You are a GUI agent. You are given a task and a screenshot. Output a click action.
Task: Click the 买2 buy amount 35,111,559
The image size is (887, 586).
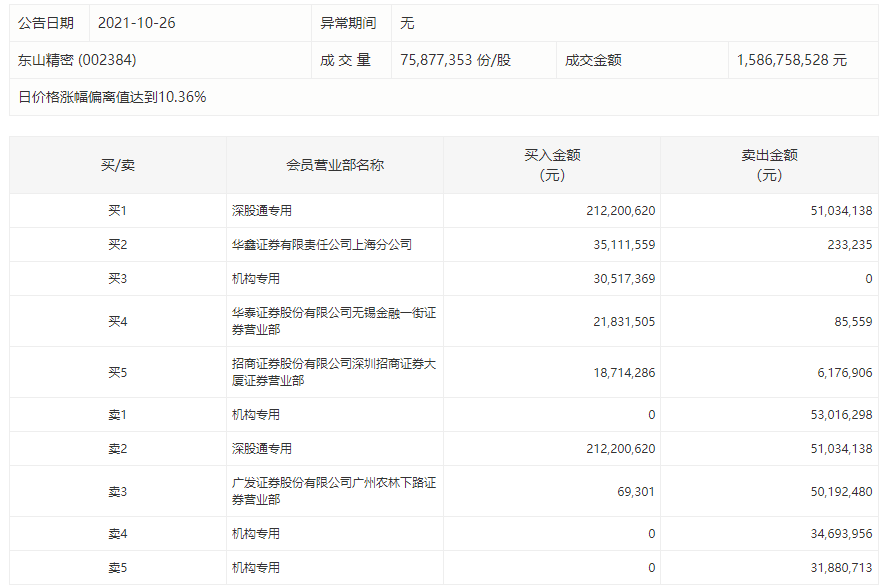pyautogui.click(x=620, y=245)
